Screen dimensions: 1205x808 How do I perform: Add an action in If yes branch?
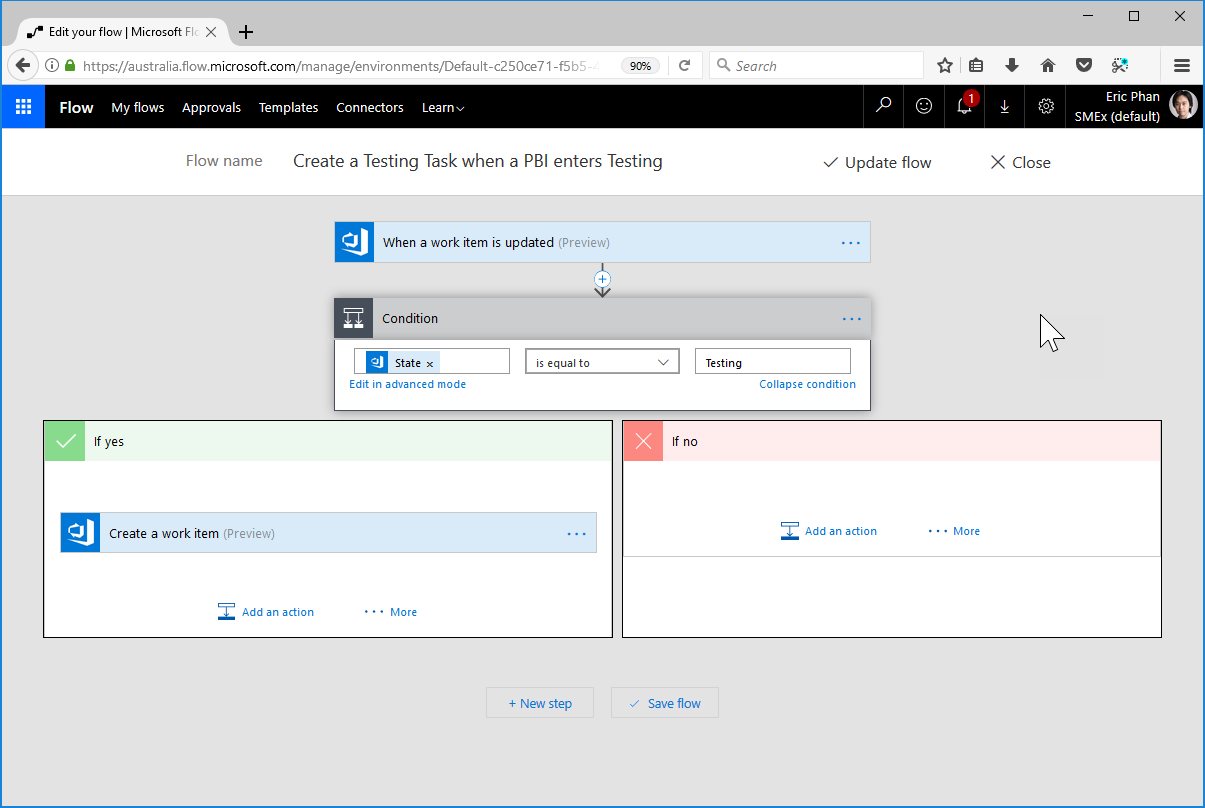(x=266, y=612)
